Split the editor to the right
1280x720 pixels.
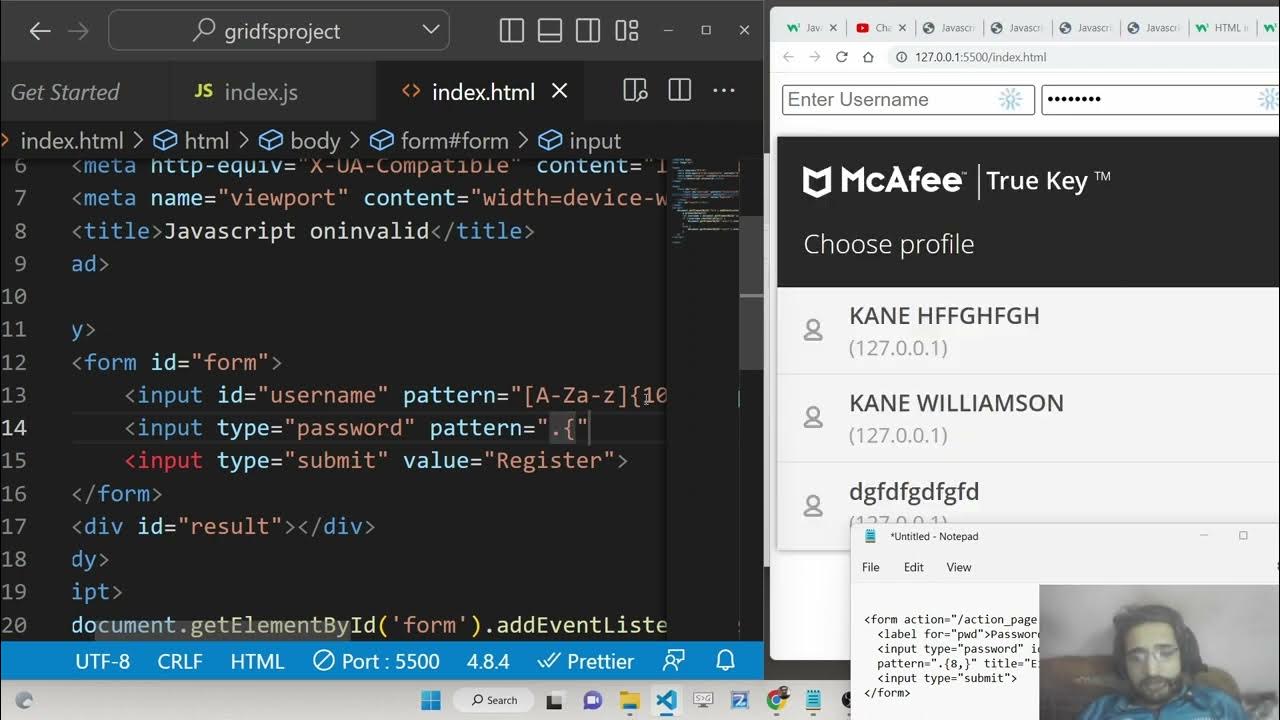pyautogui.click(x=680, y=91)
